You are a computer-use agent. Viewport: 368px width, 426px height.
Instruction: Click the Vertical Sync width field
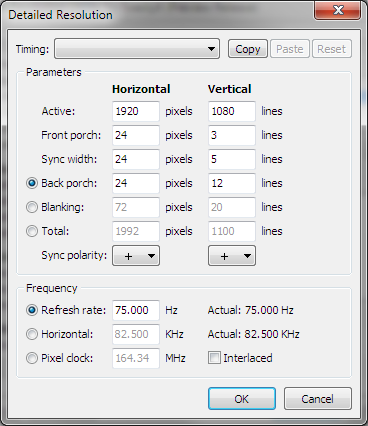(232, 159)
